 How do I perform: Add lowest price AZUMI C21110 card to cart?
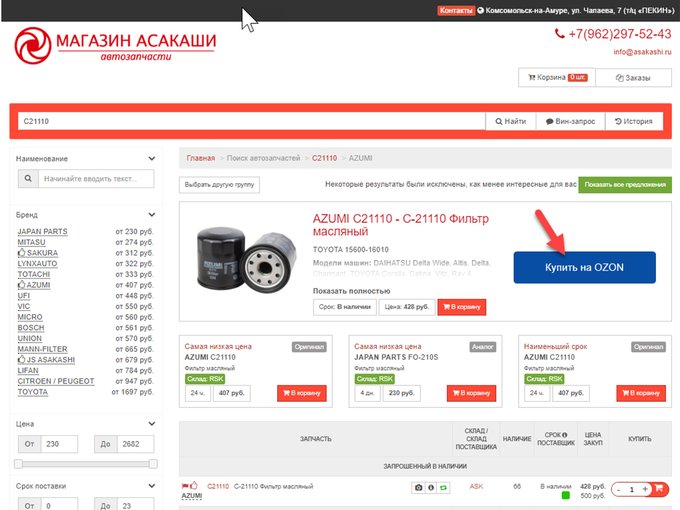point(302,393)
